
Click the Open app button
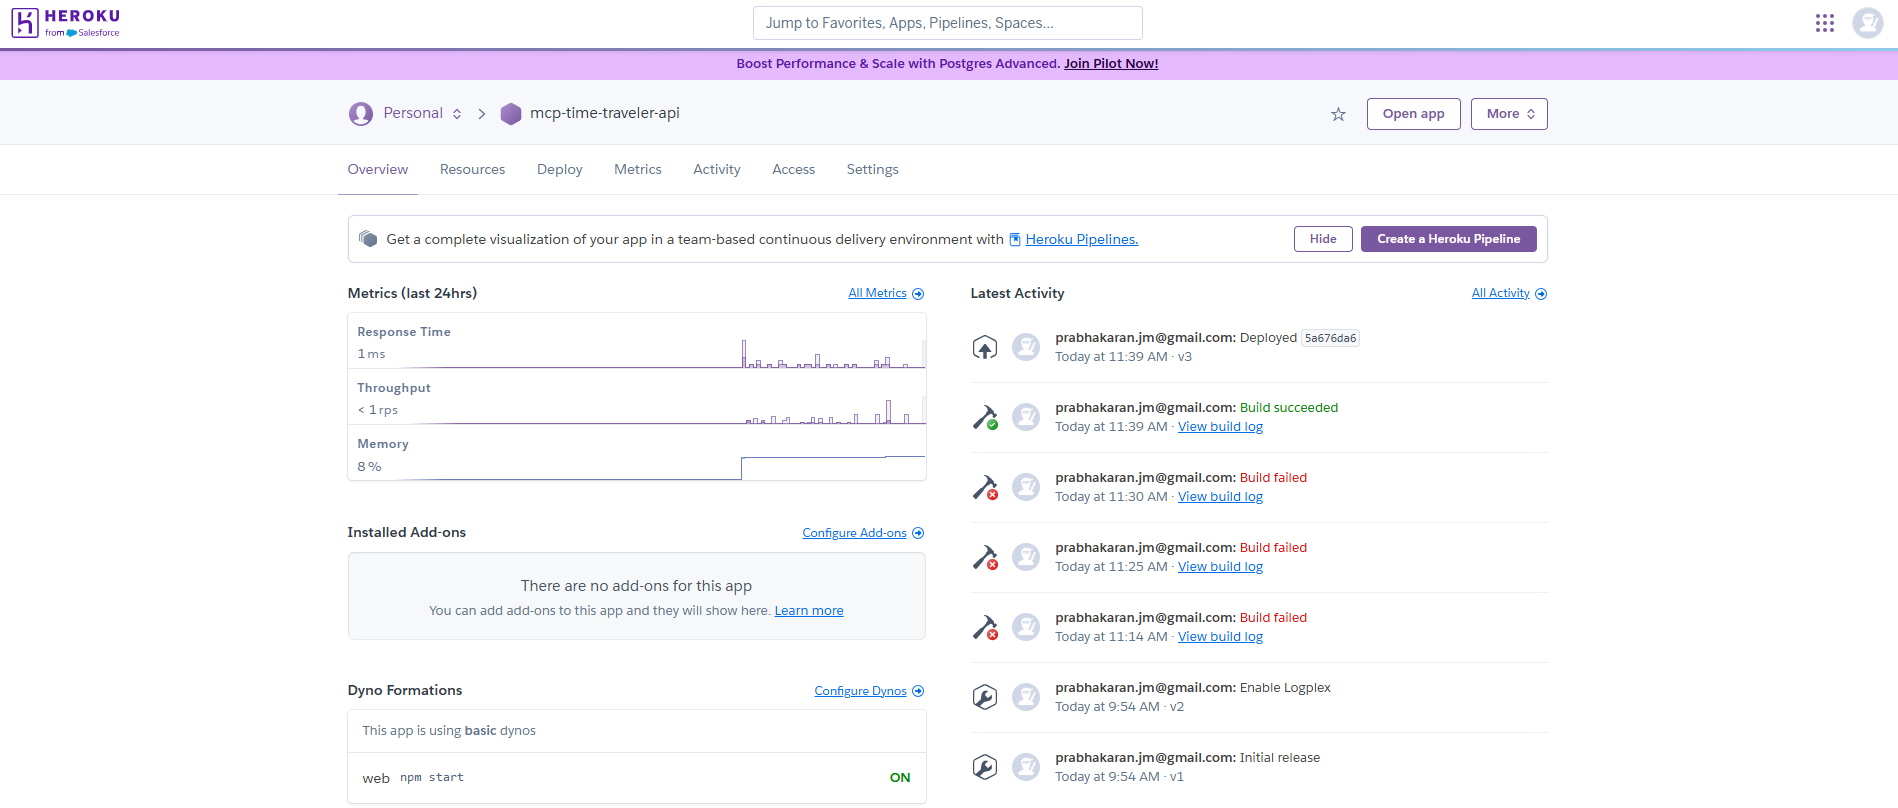pos(1413,114)
